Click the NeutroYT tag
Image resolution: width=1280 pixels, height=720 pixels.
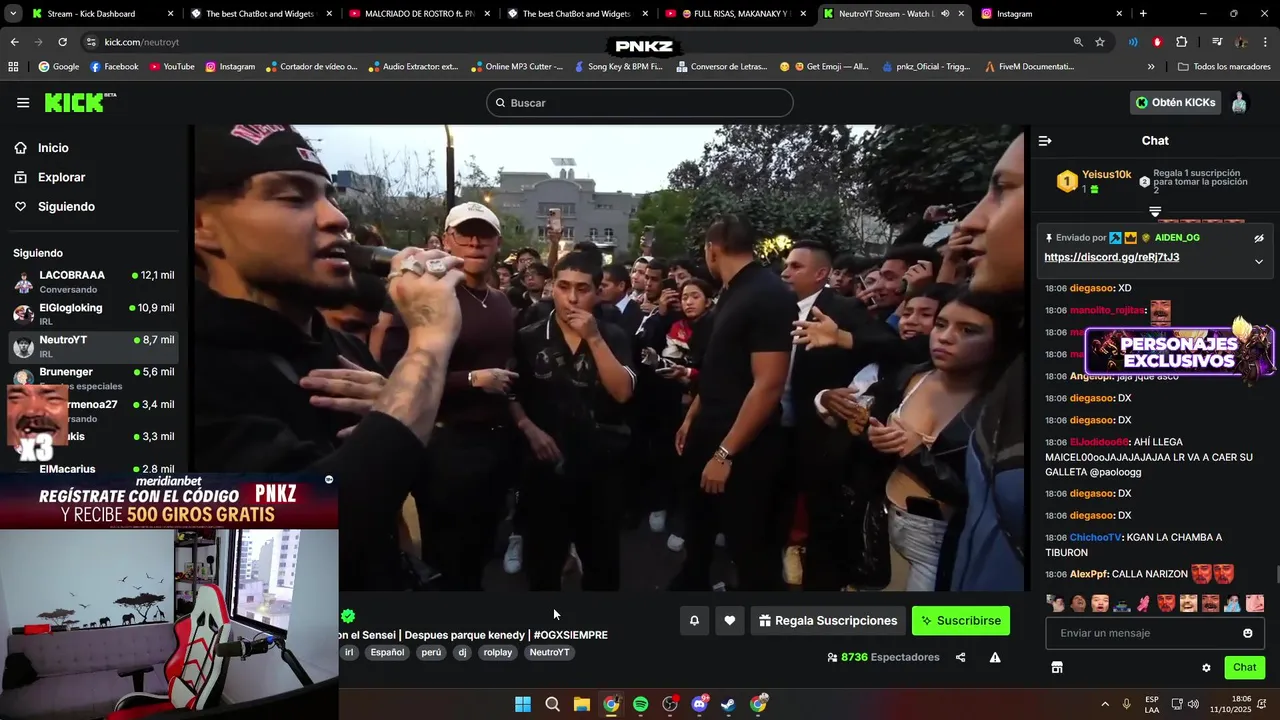(x=549, y=652)
